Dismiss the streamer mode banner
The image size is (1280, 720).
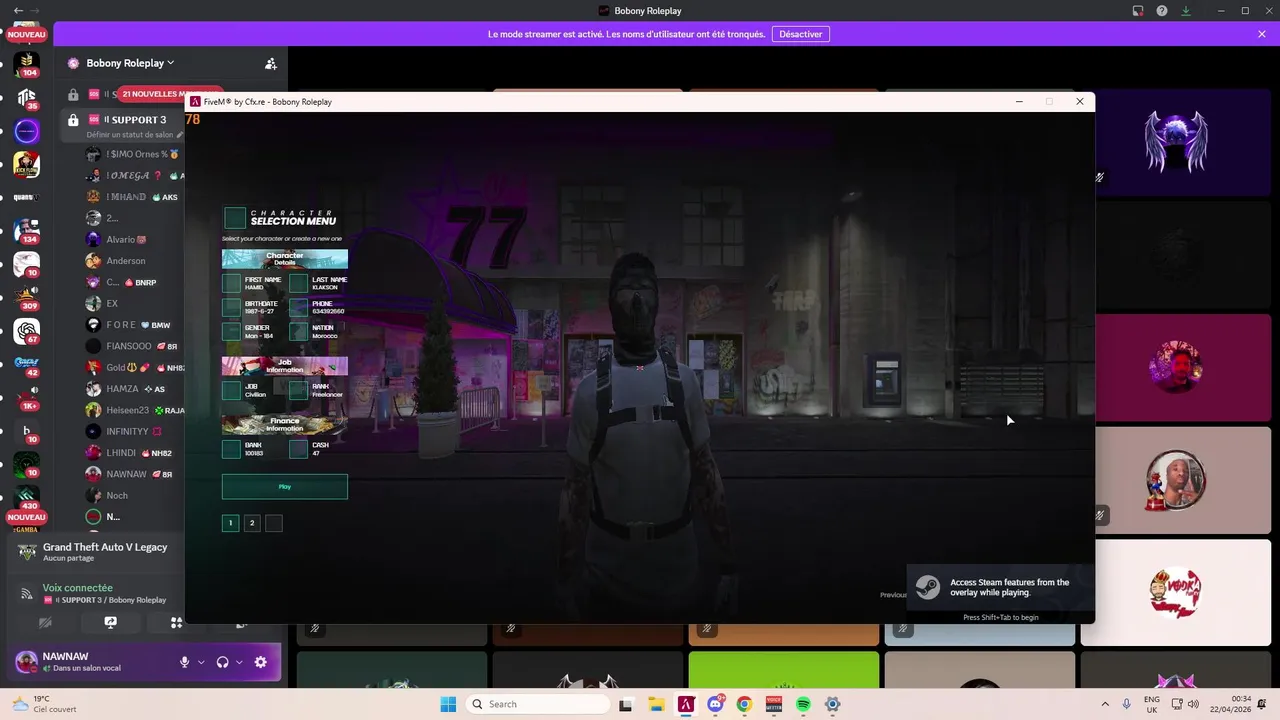pos(1262,34)
